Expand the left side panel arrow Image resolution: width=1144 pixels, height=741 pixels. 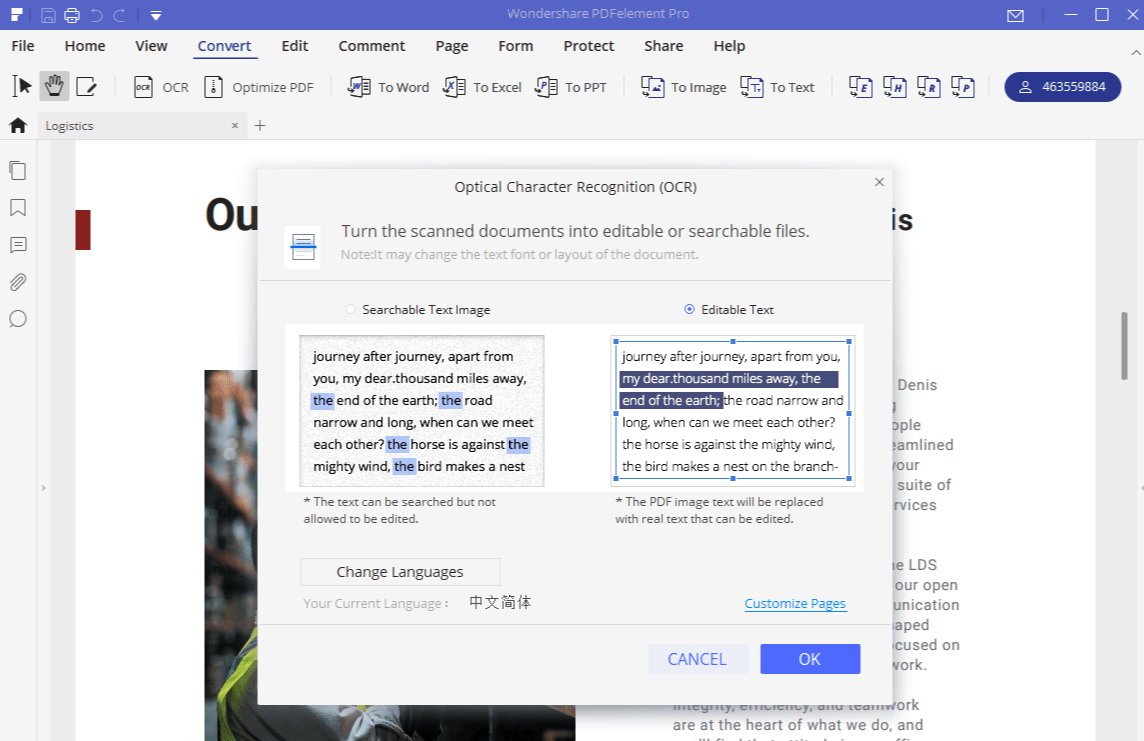[42, 488]
